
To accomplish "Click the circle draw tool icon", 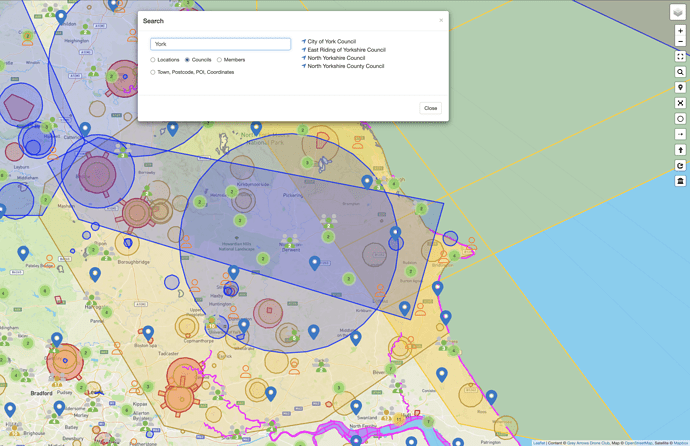I will (680, 119).
